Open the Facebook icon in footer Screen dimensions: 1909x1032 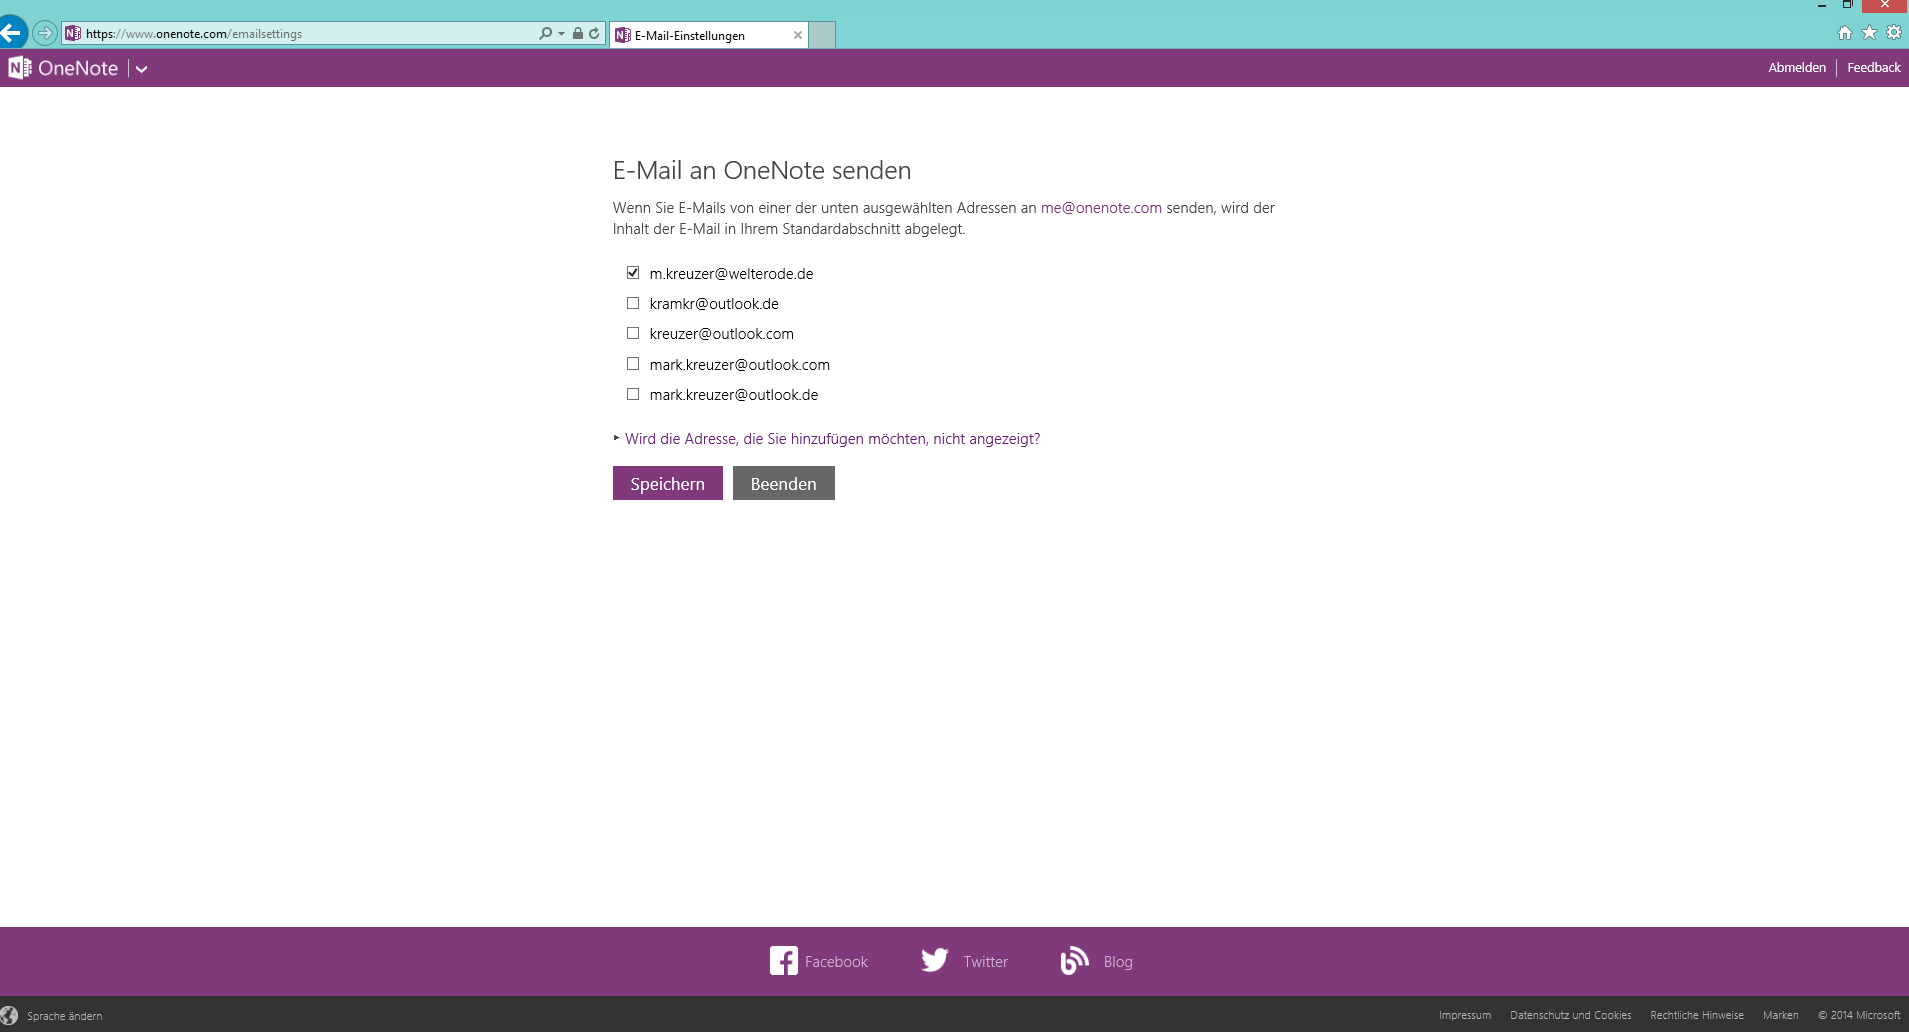(x=783, y=961)
